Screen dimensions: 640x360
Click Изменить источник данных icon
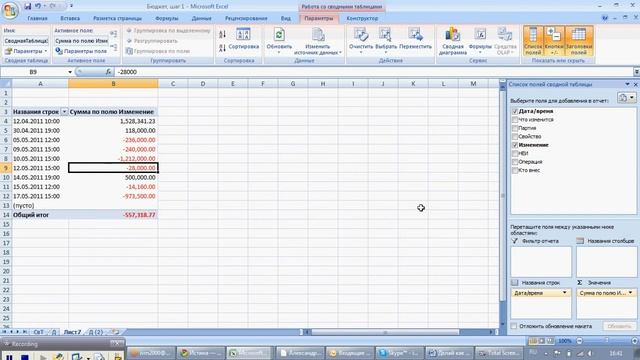[x=318, y=34]
